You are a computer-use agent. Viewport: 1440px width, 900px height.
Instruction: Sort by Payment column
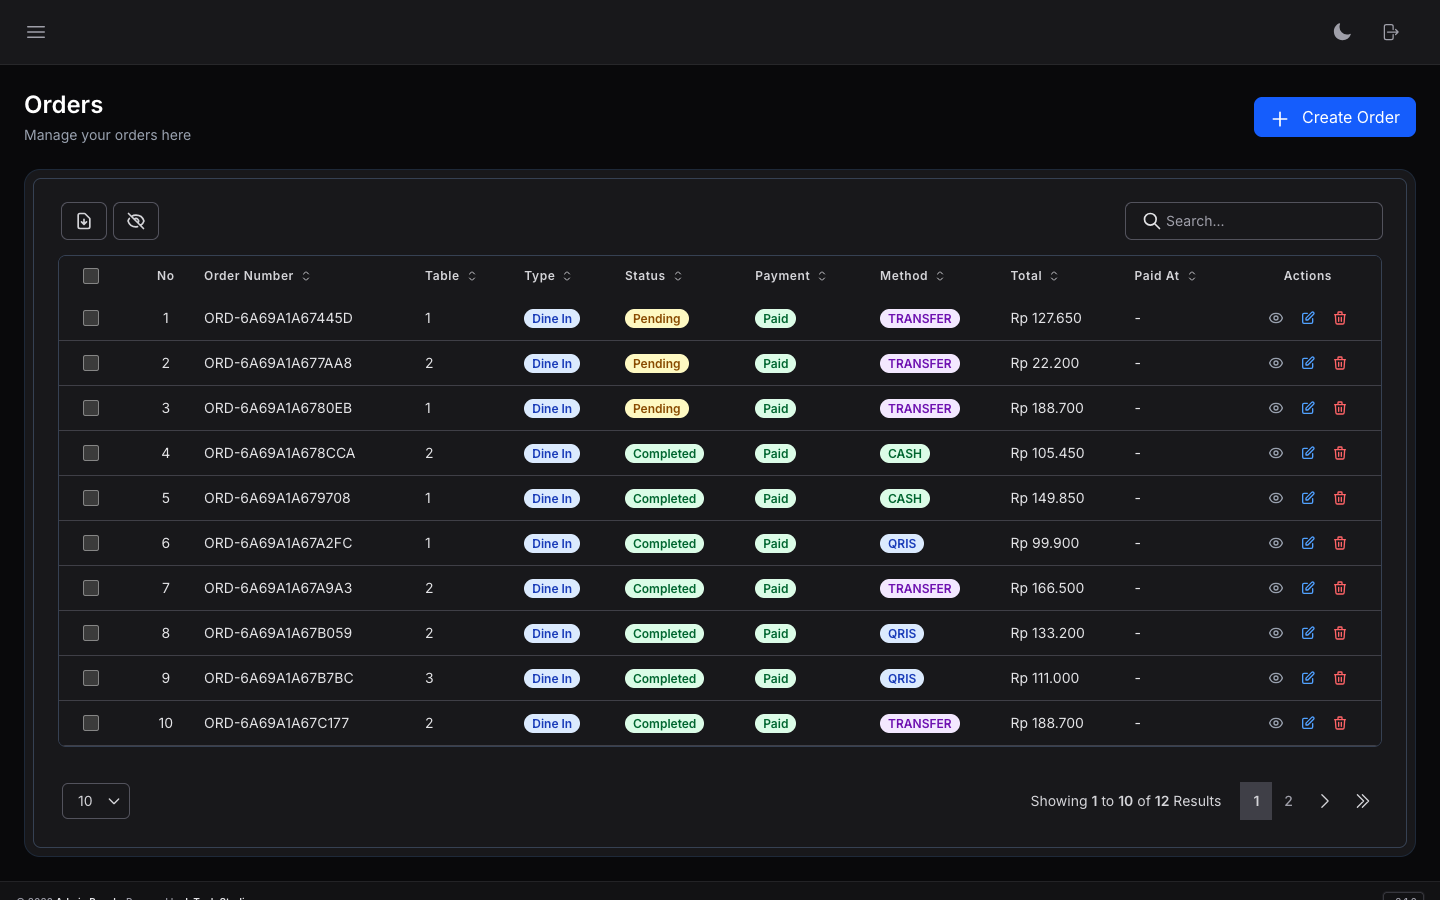coord(791,276)
